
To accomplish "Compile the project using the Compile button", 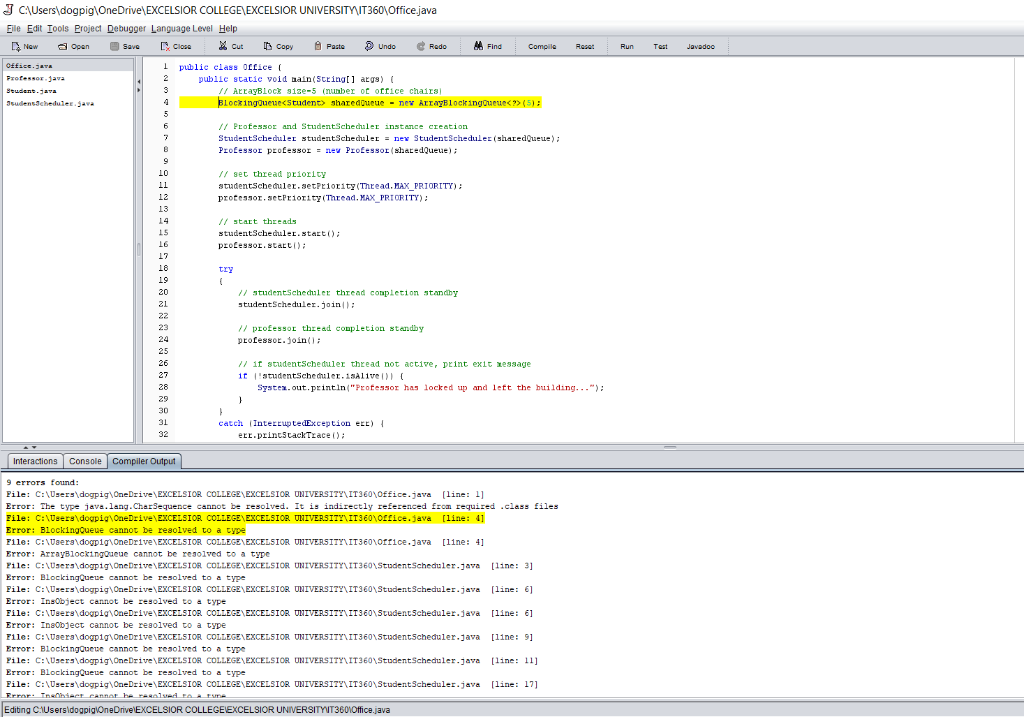I will point(541,45).
